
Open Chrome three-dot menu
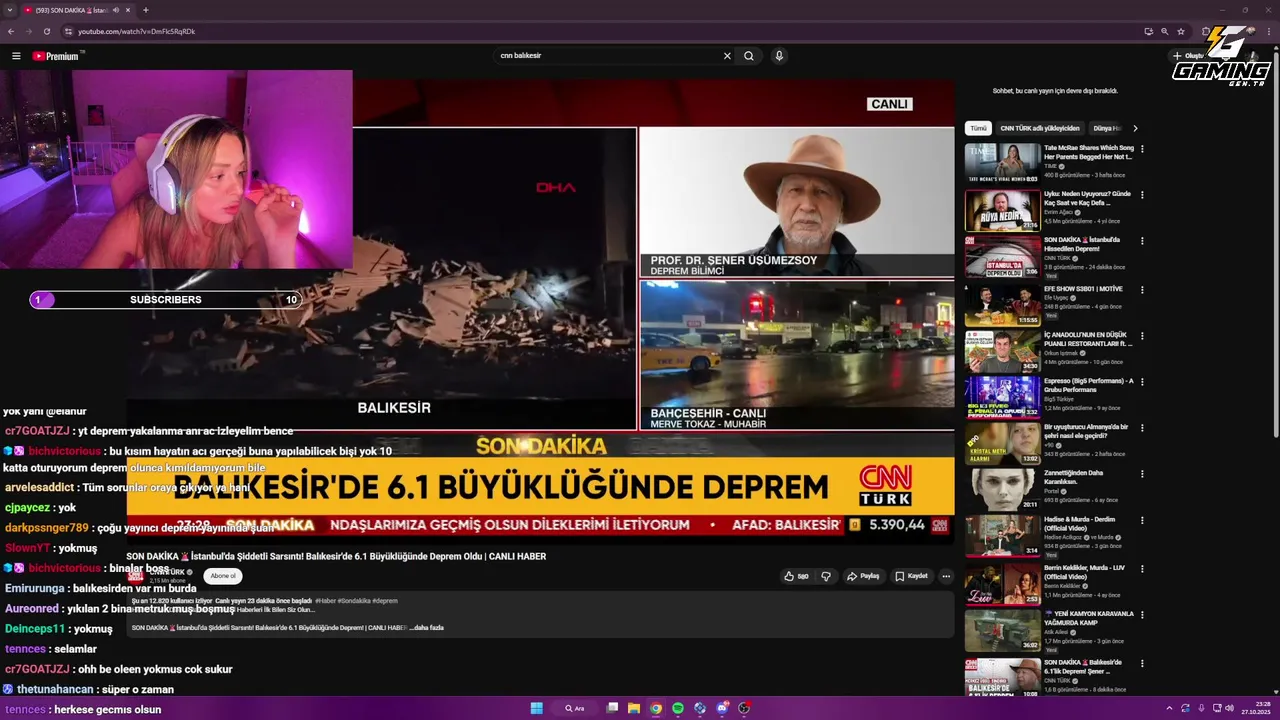1269,31
